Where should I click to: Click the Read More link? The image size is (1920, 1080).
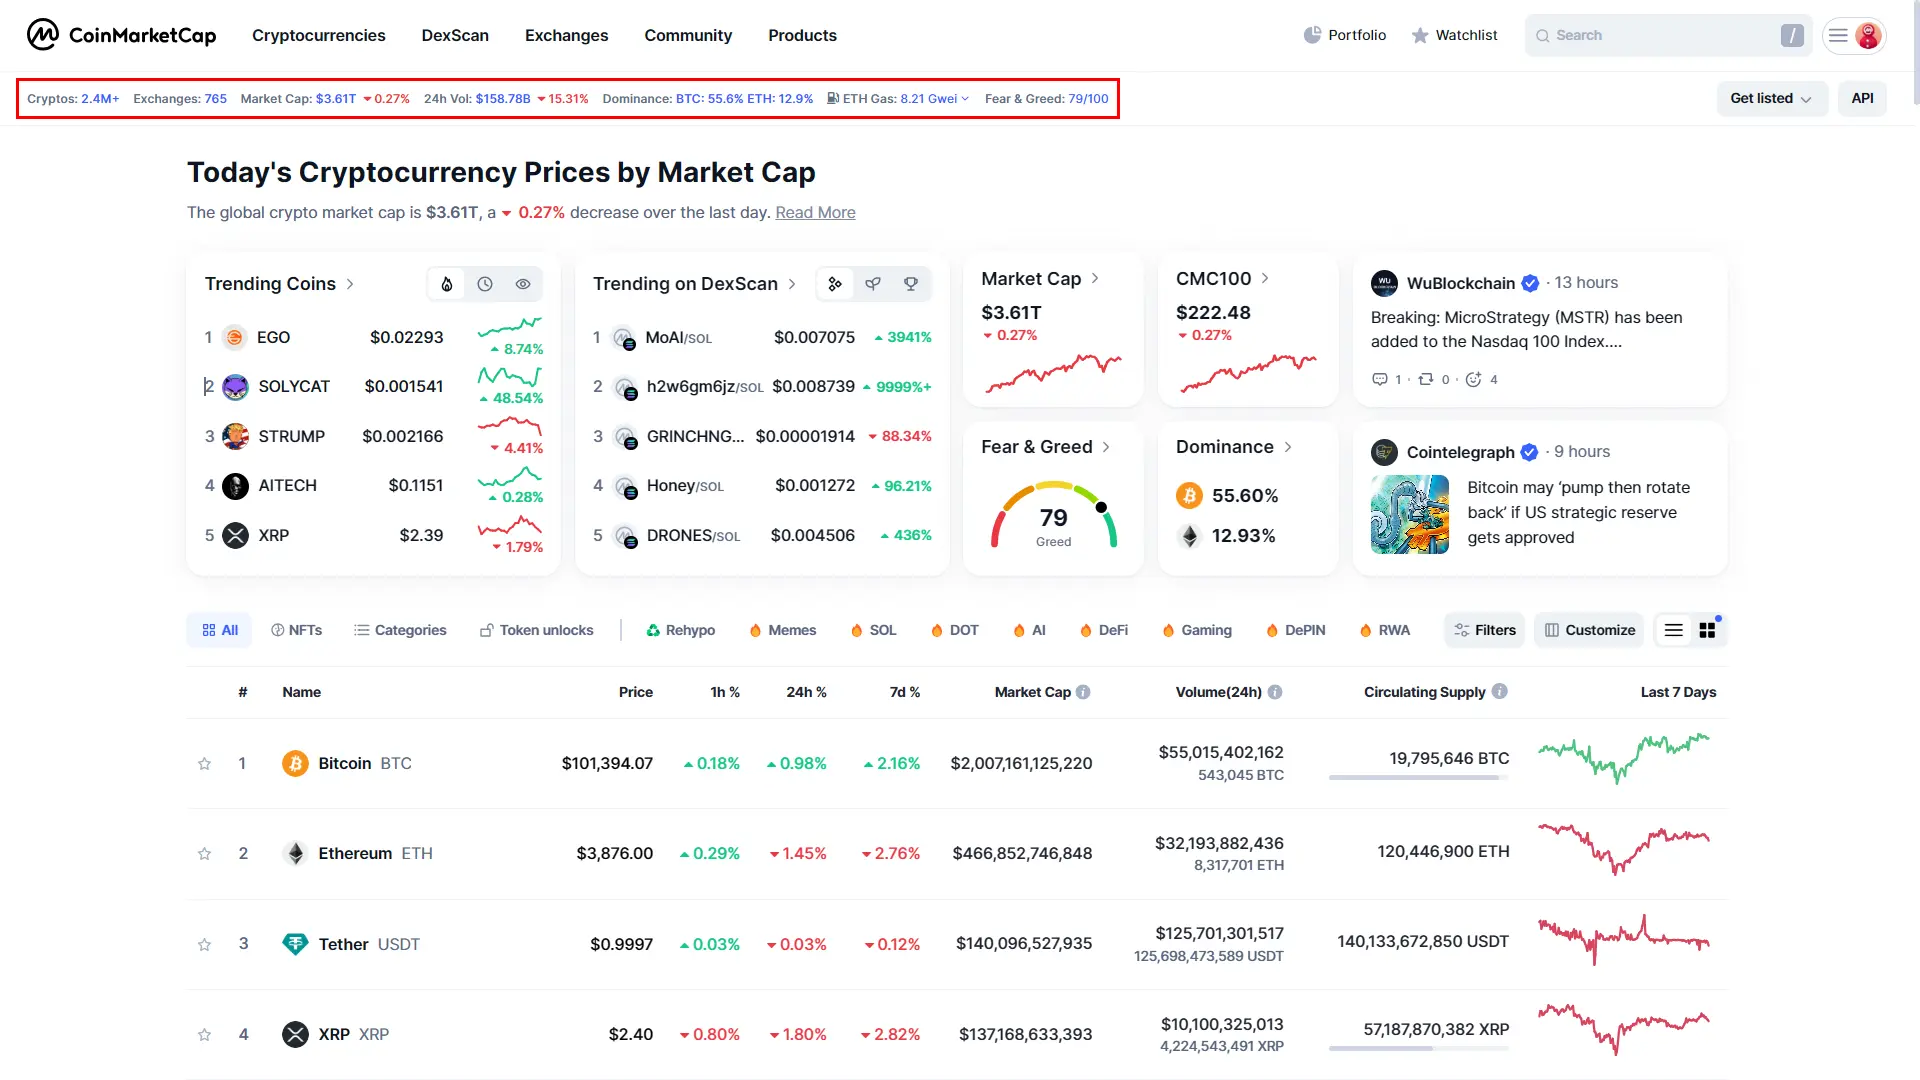(815, 213)
